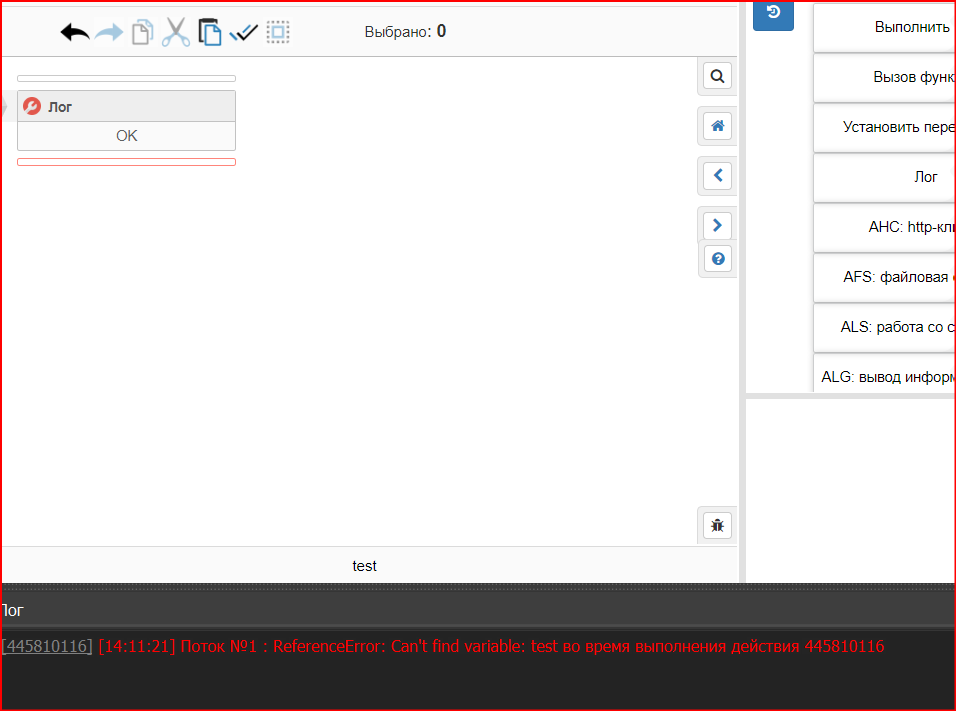The width and height of the screenshot is (956, 711).
Task: Click the redo arrow in the toolbar
Action: 109,32
